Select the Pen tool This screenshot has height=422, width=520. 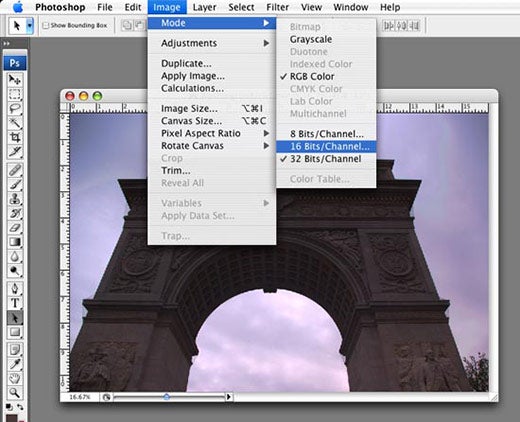(x=15, y=289)
